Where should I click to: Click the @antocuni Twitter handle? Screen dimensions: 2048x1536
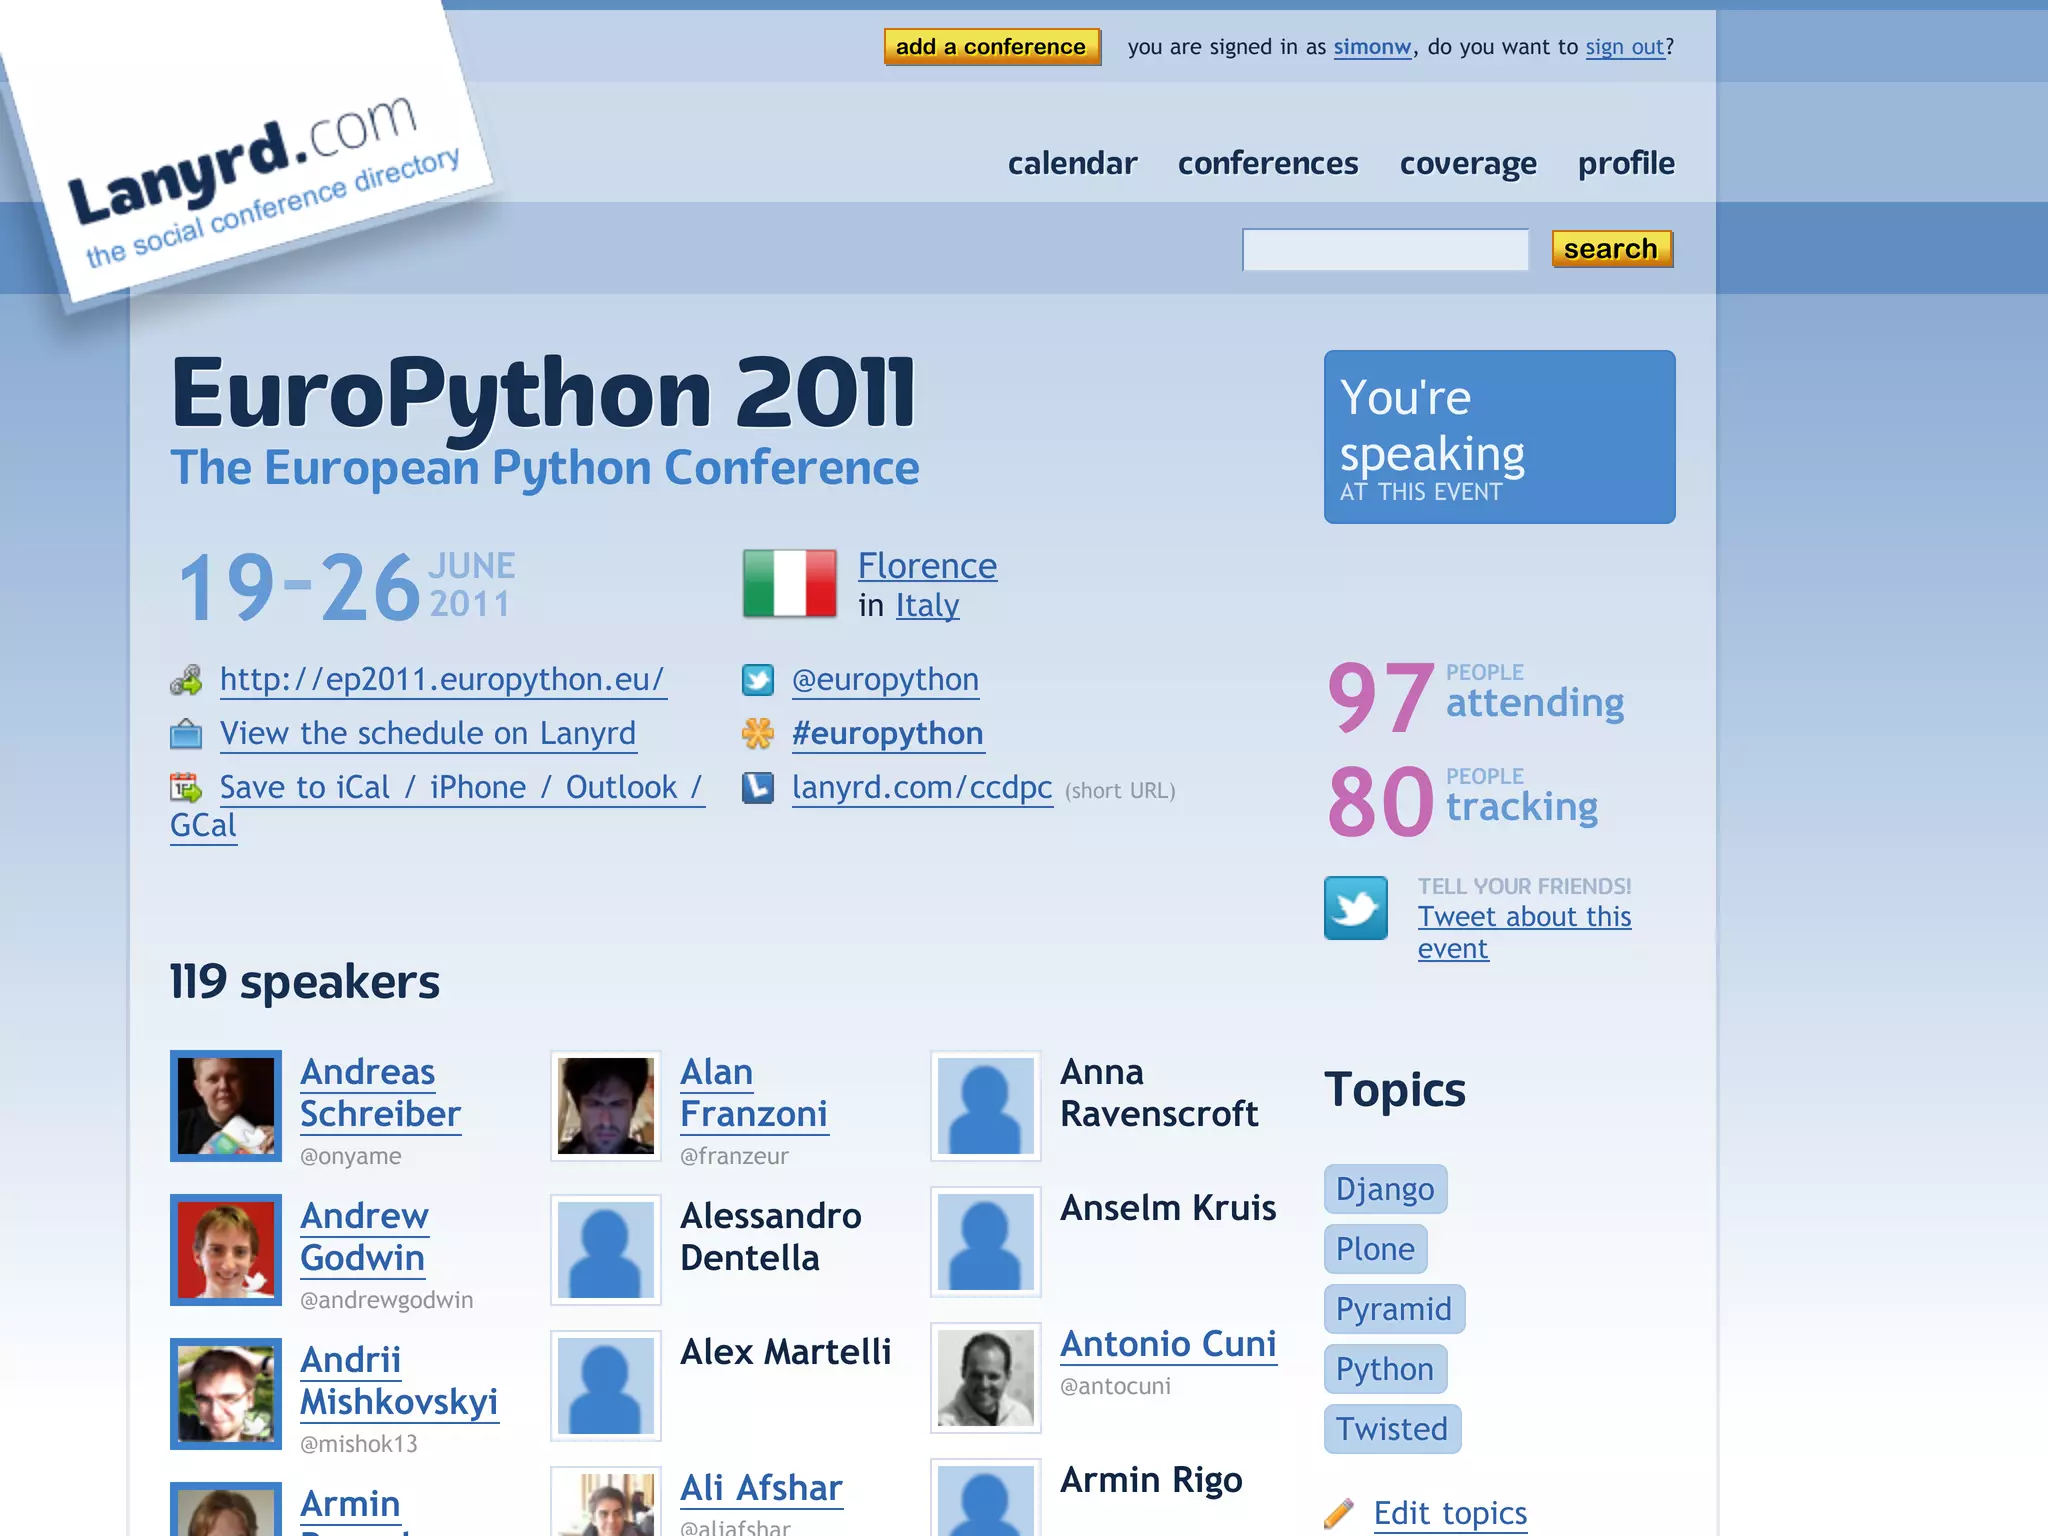click(x=1115, y=1386)
